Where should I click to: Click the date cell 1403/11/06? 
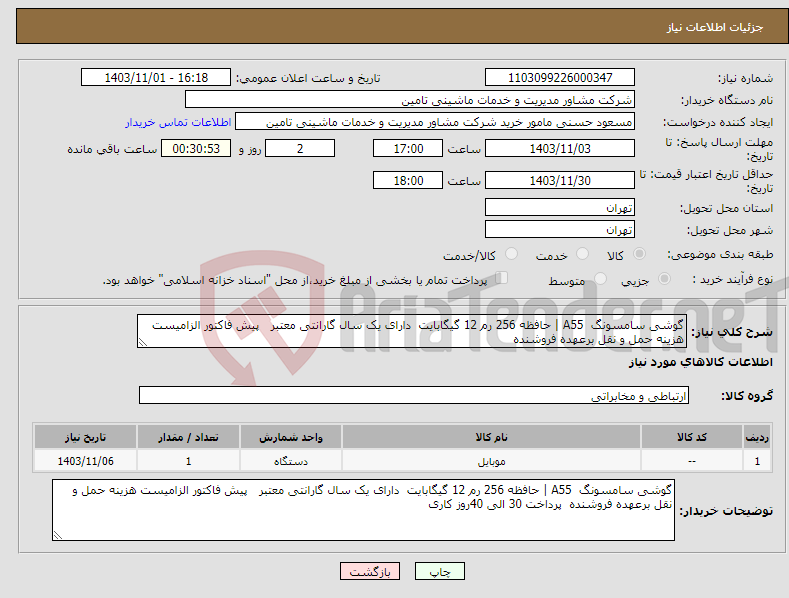click(x=85, y=461)
